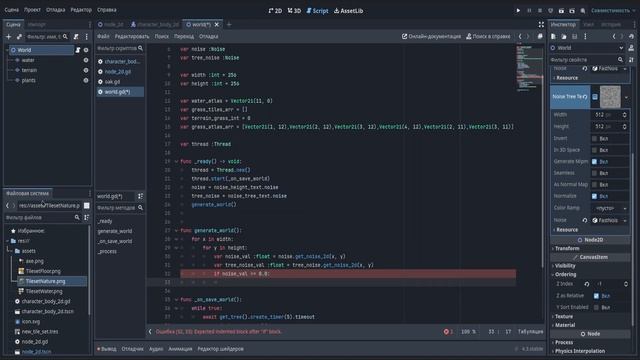Toggle In 3D Space checkbox
640x360 pixels.
(594, 150)
